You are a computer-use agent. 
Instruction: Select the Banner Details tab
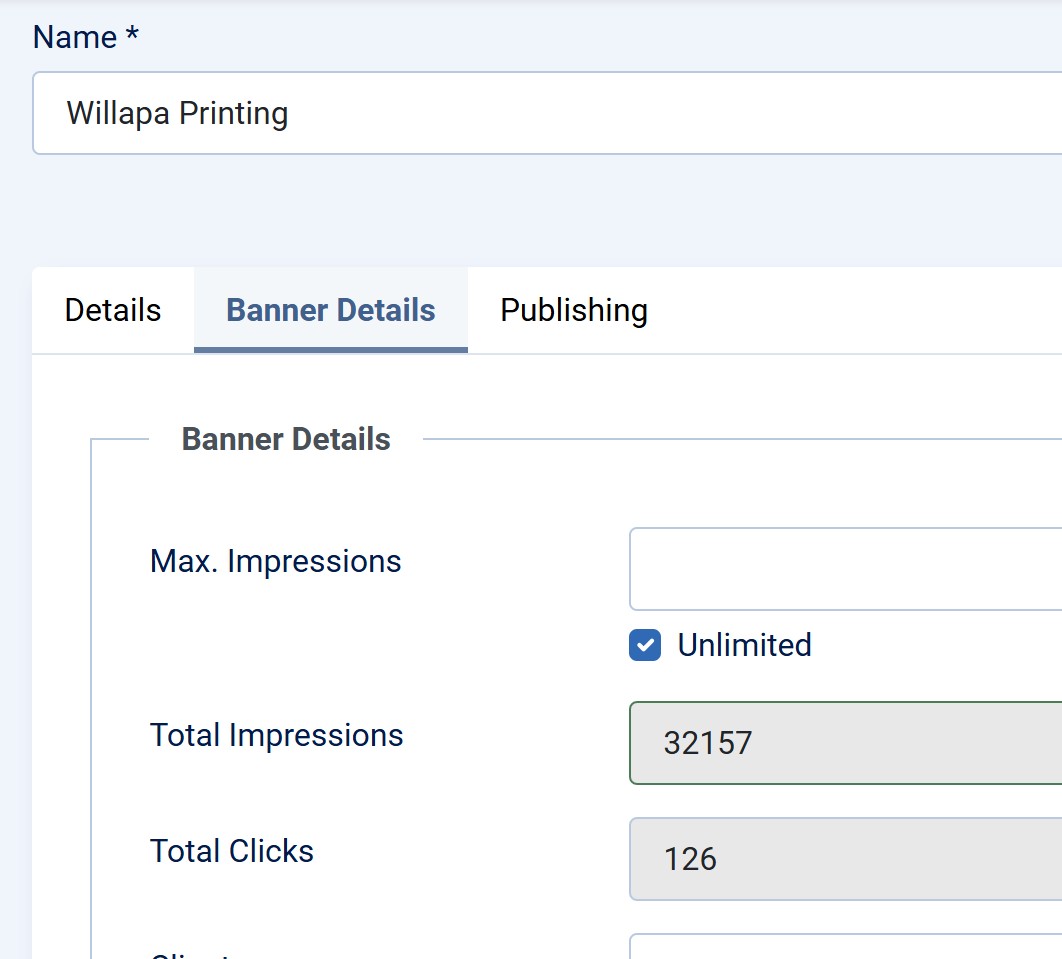331,310
